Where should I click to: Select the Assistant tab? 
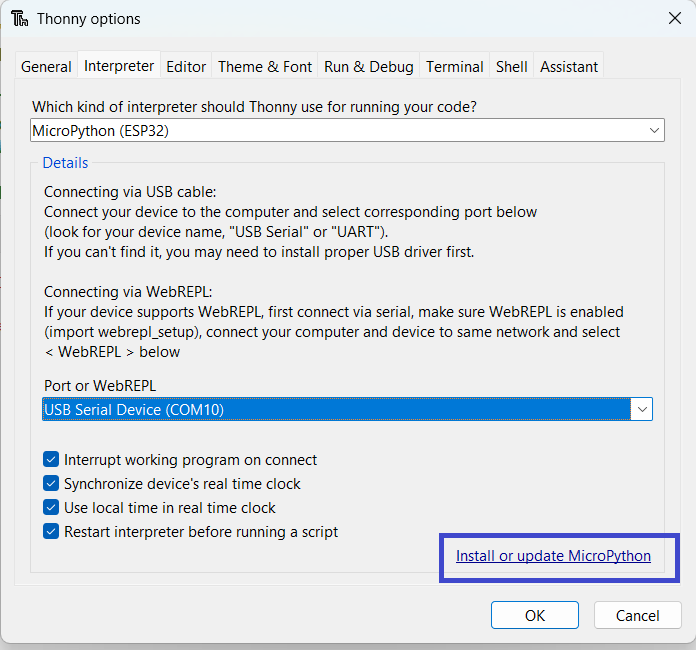(569, 67)
